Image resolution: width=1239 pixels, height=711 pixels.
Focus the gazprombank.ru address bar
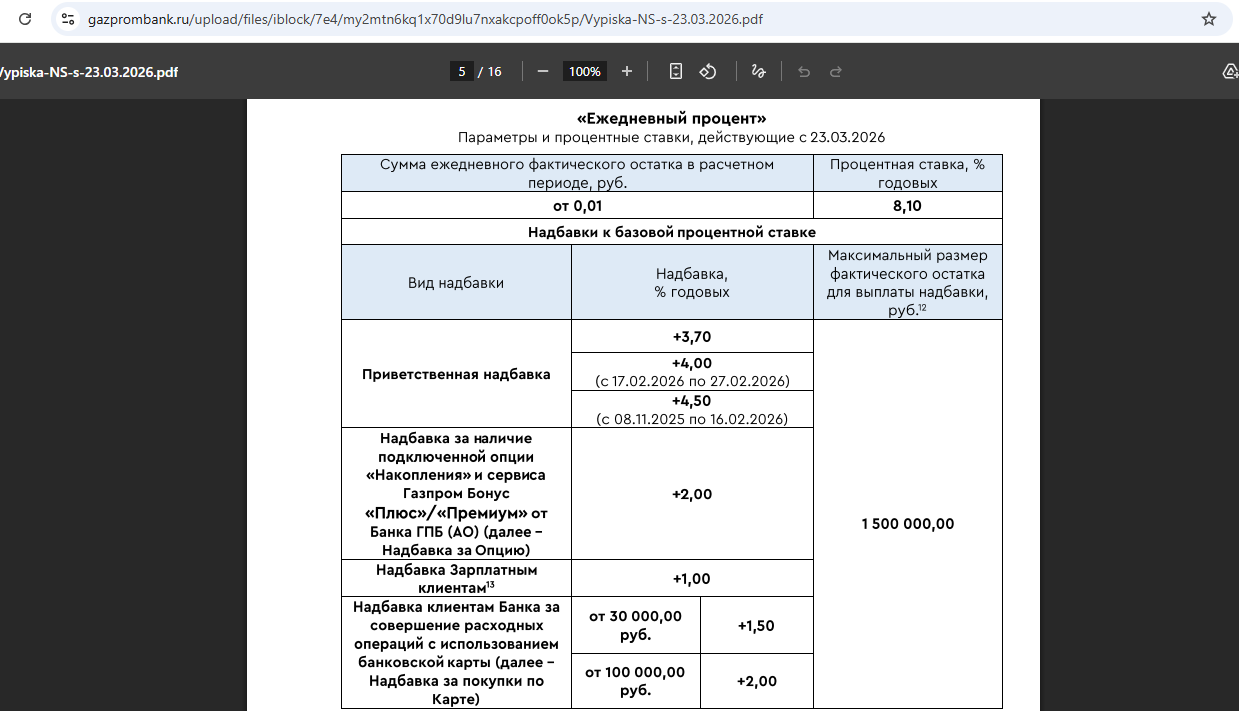tap(400, 19)
